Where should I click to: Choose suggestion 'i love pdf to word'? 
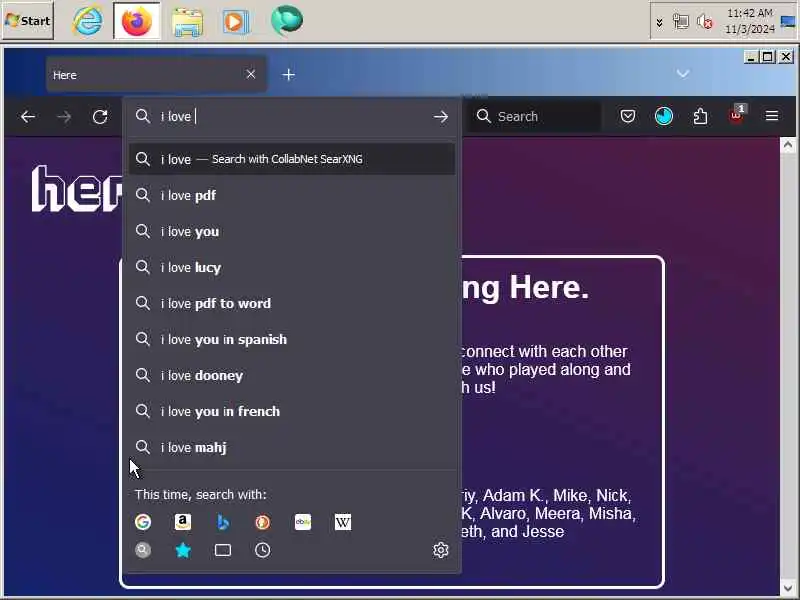(x=291, y=304)
